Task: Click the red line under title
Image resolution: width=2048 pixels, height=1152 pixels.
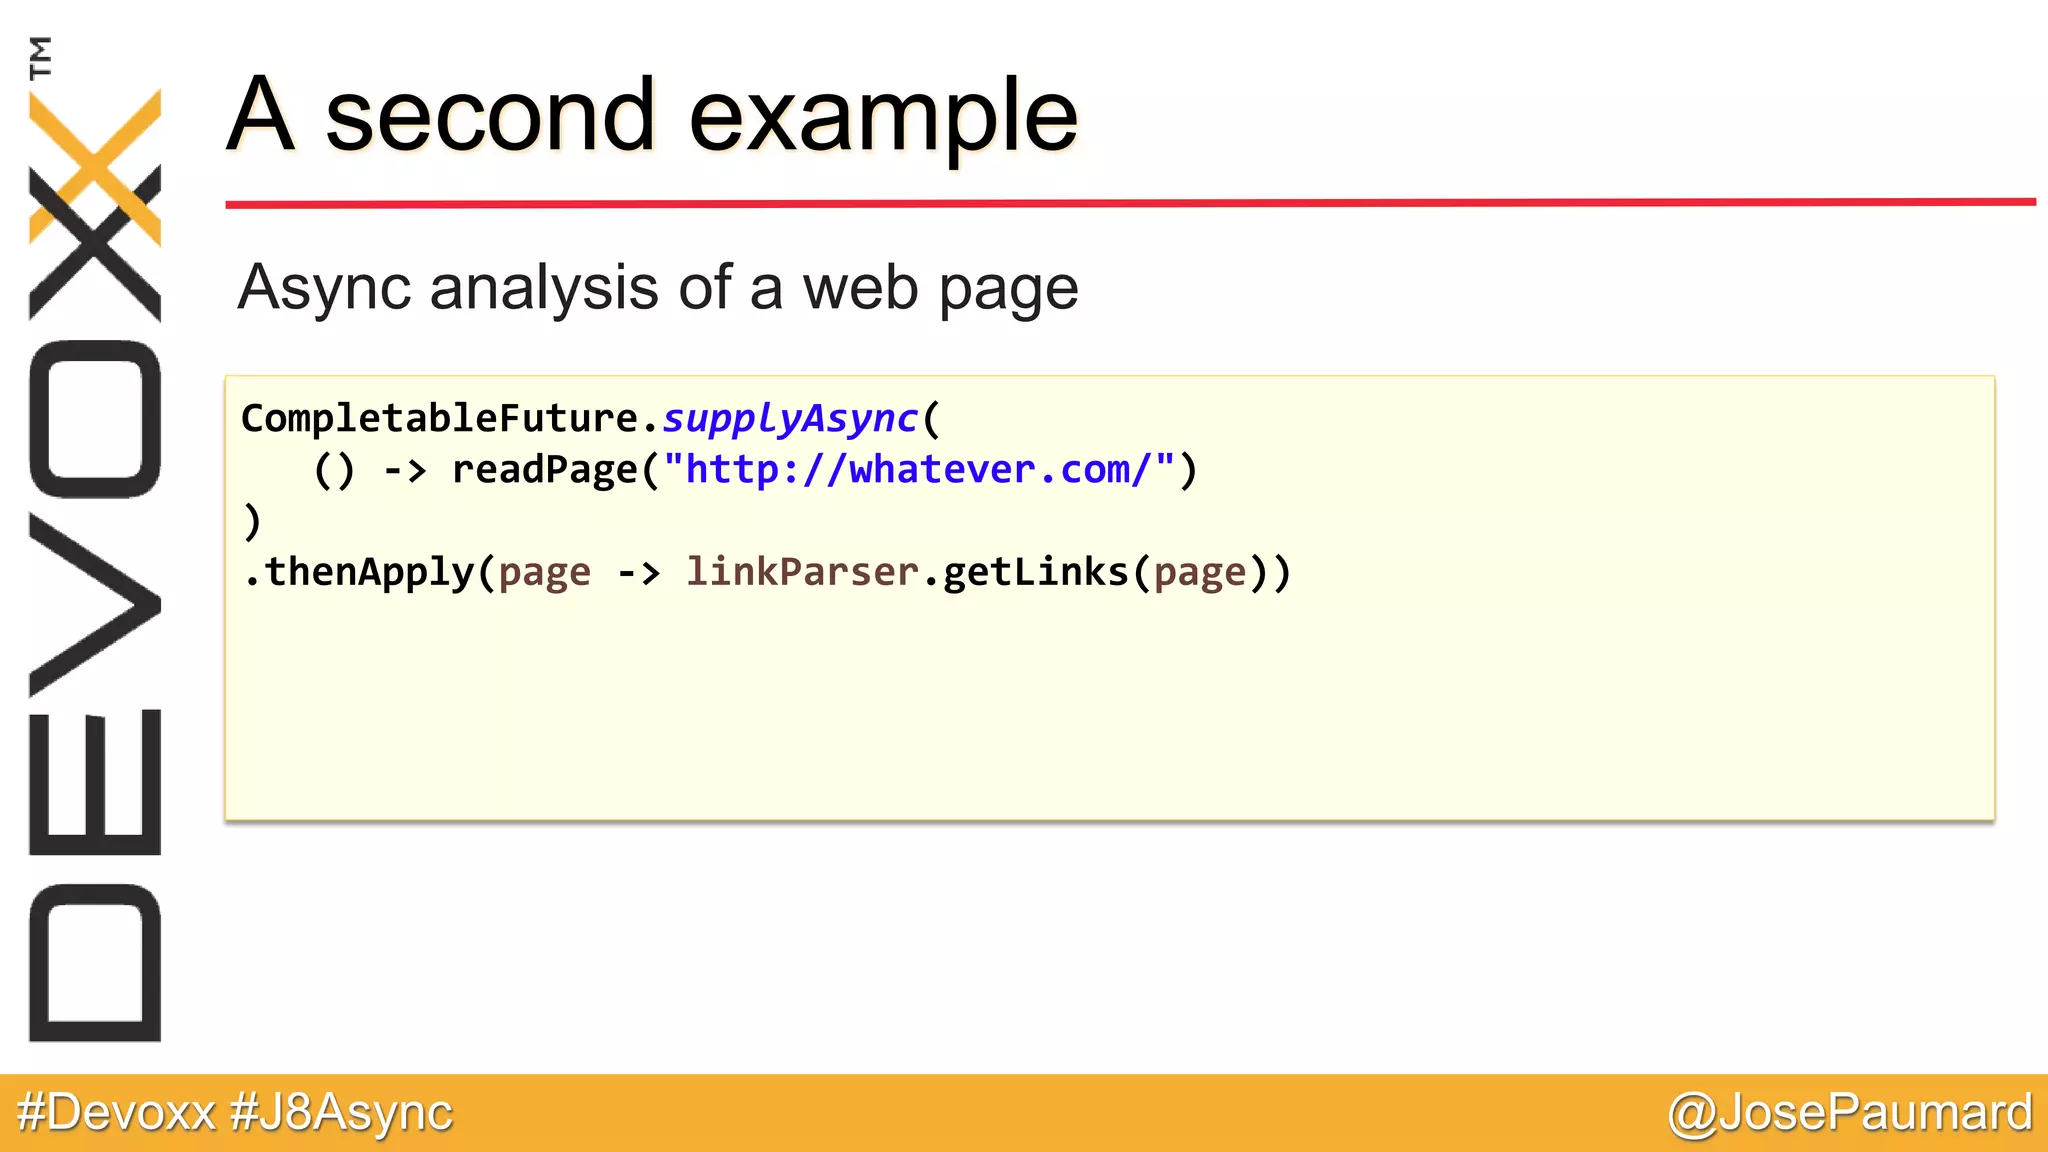Action: pyautogui.click(x=1130, y=203)
